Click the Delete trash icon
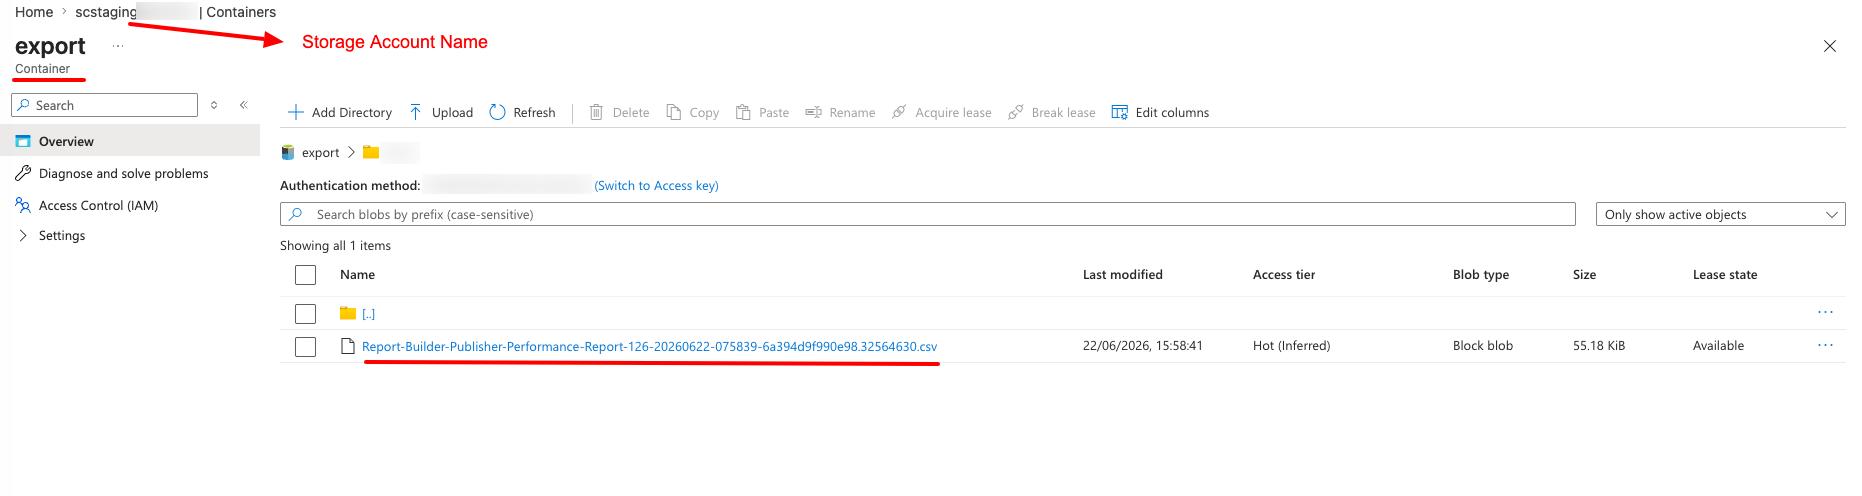This screenshot has width=1862, height=496. (x=596, y=112)
